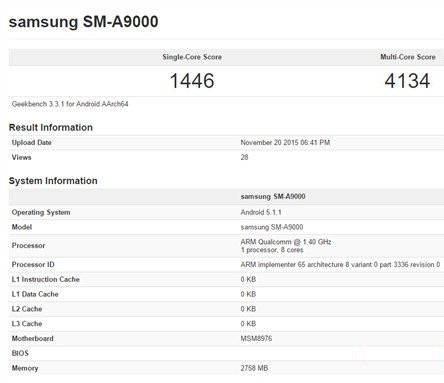Click the MSM8976 motherboard value
Viewport: 444px width, 383px height.
click(x=256, y=339)
